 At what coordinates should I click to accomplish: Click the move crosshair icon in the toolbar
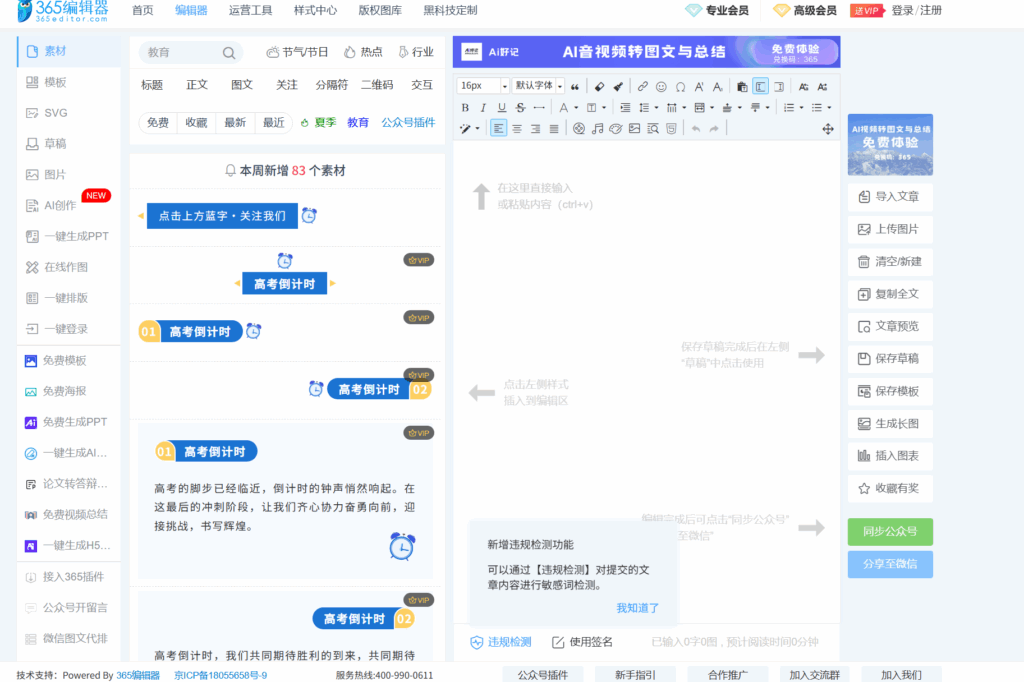tap(827, 129)
